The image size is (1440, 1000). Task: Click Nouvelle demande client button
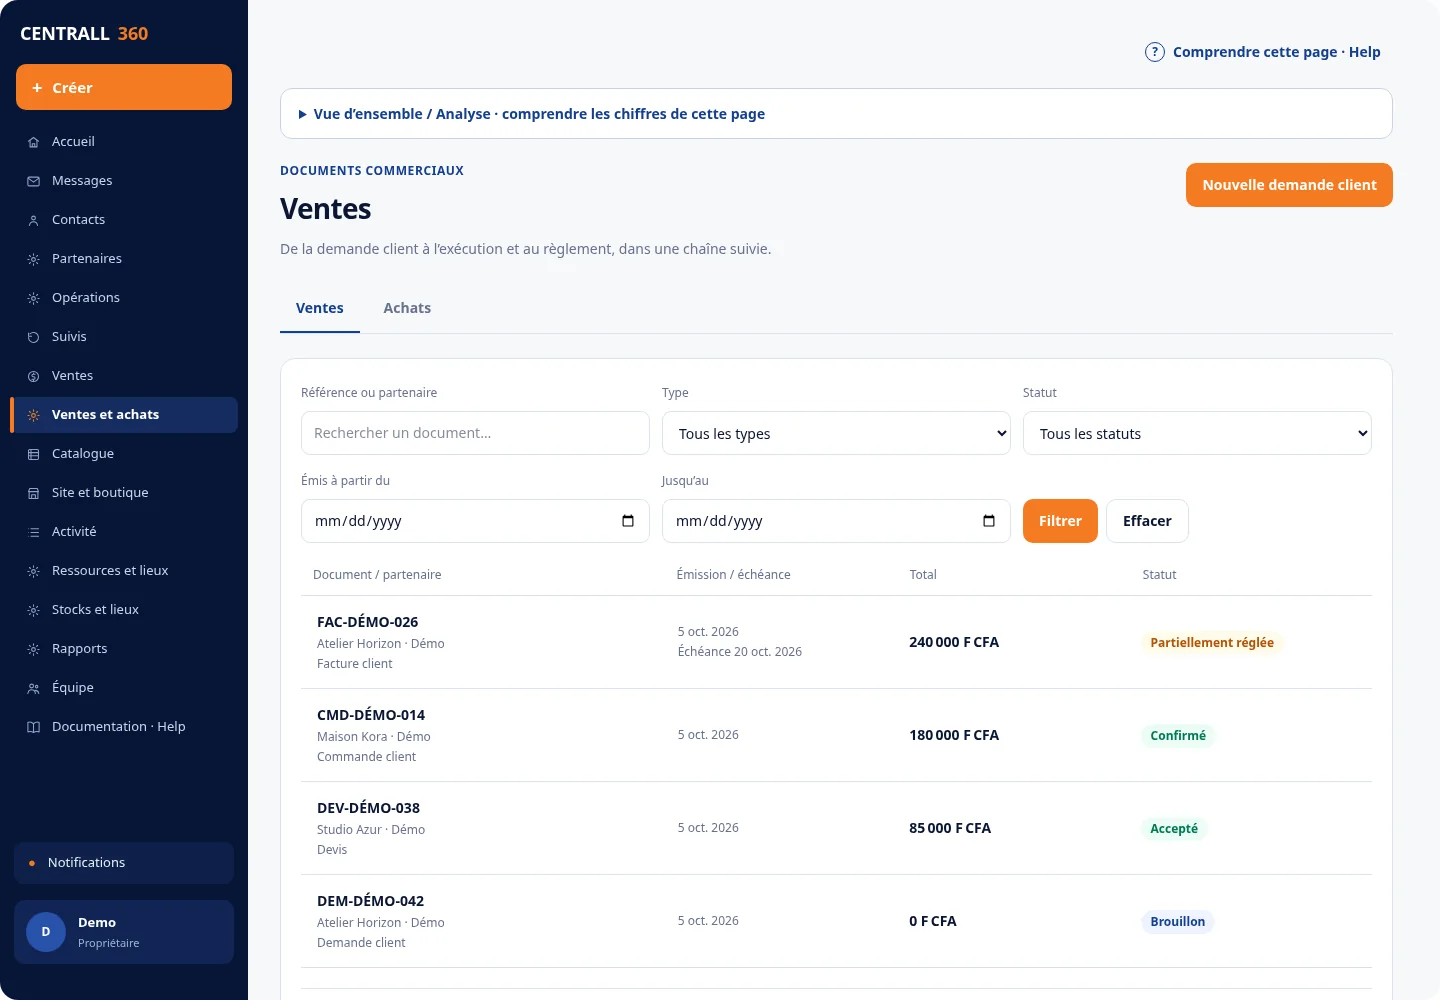[1289, 185]
